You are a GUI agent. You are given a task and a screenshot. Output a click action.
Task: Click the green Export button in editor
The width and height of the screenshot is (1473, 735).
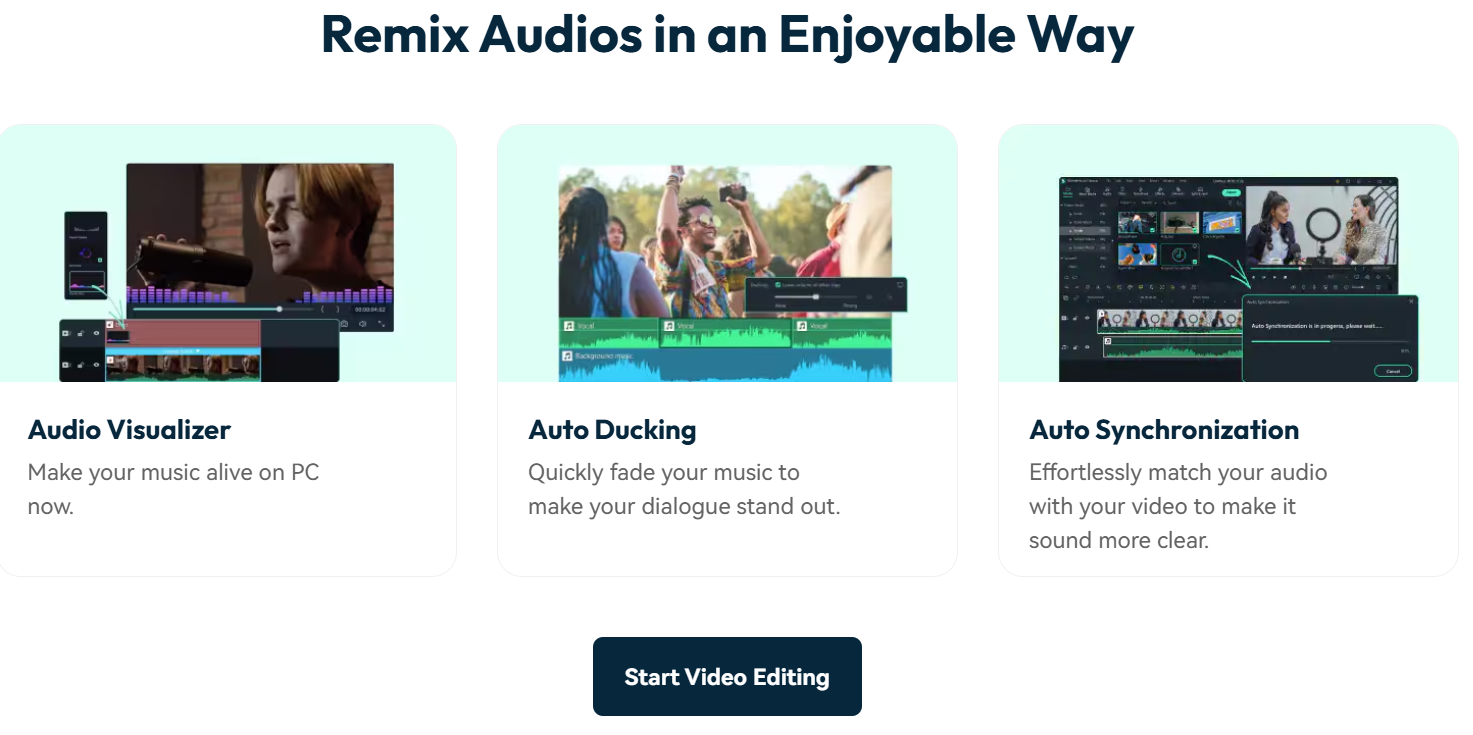coord(1231,192)
